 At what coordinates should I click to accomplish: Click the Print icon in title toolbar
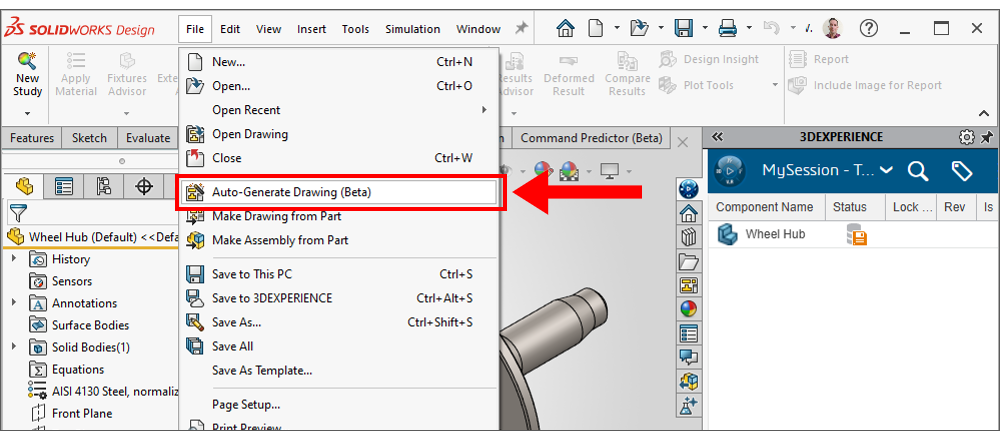point(728,28)
